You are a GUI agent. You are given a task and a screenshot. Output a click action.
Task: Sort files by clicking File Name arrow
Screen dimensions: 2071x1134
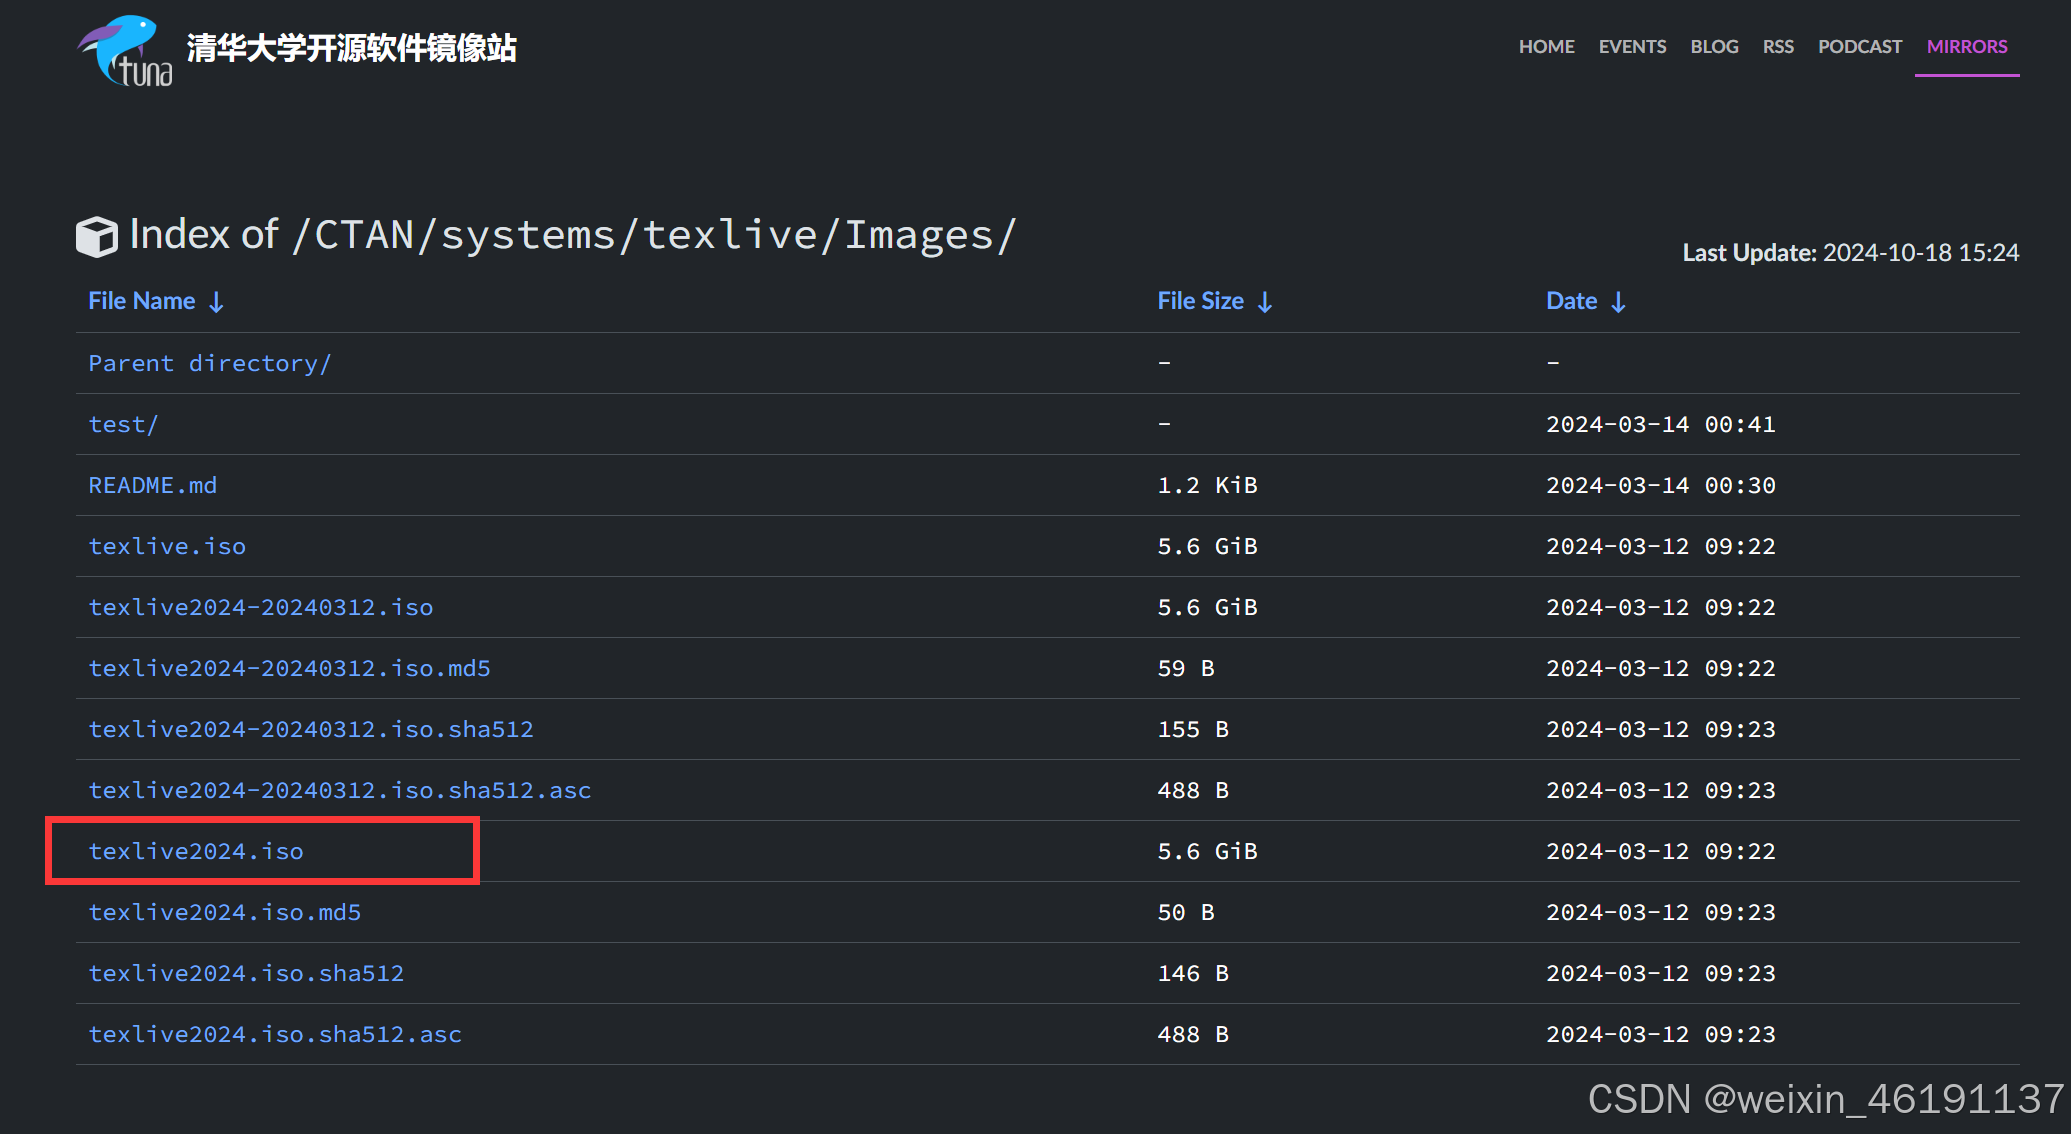[217, 301]
